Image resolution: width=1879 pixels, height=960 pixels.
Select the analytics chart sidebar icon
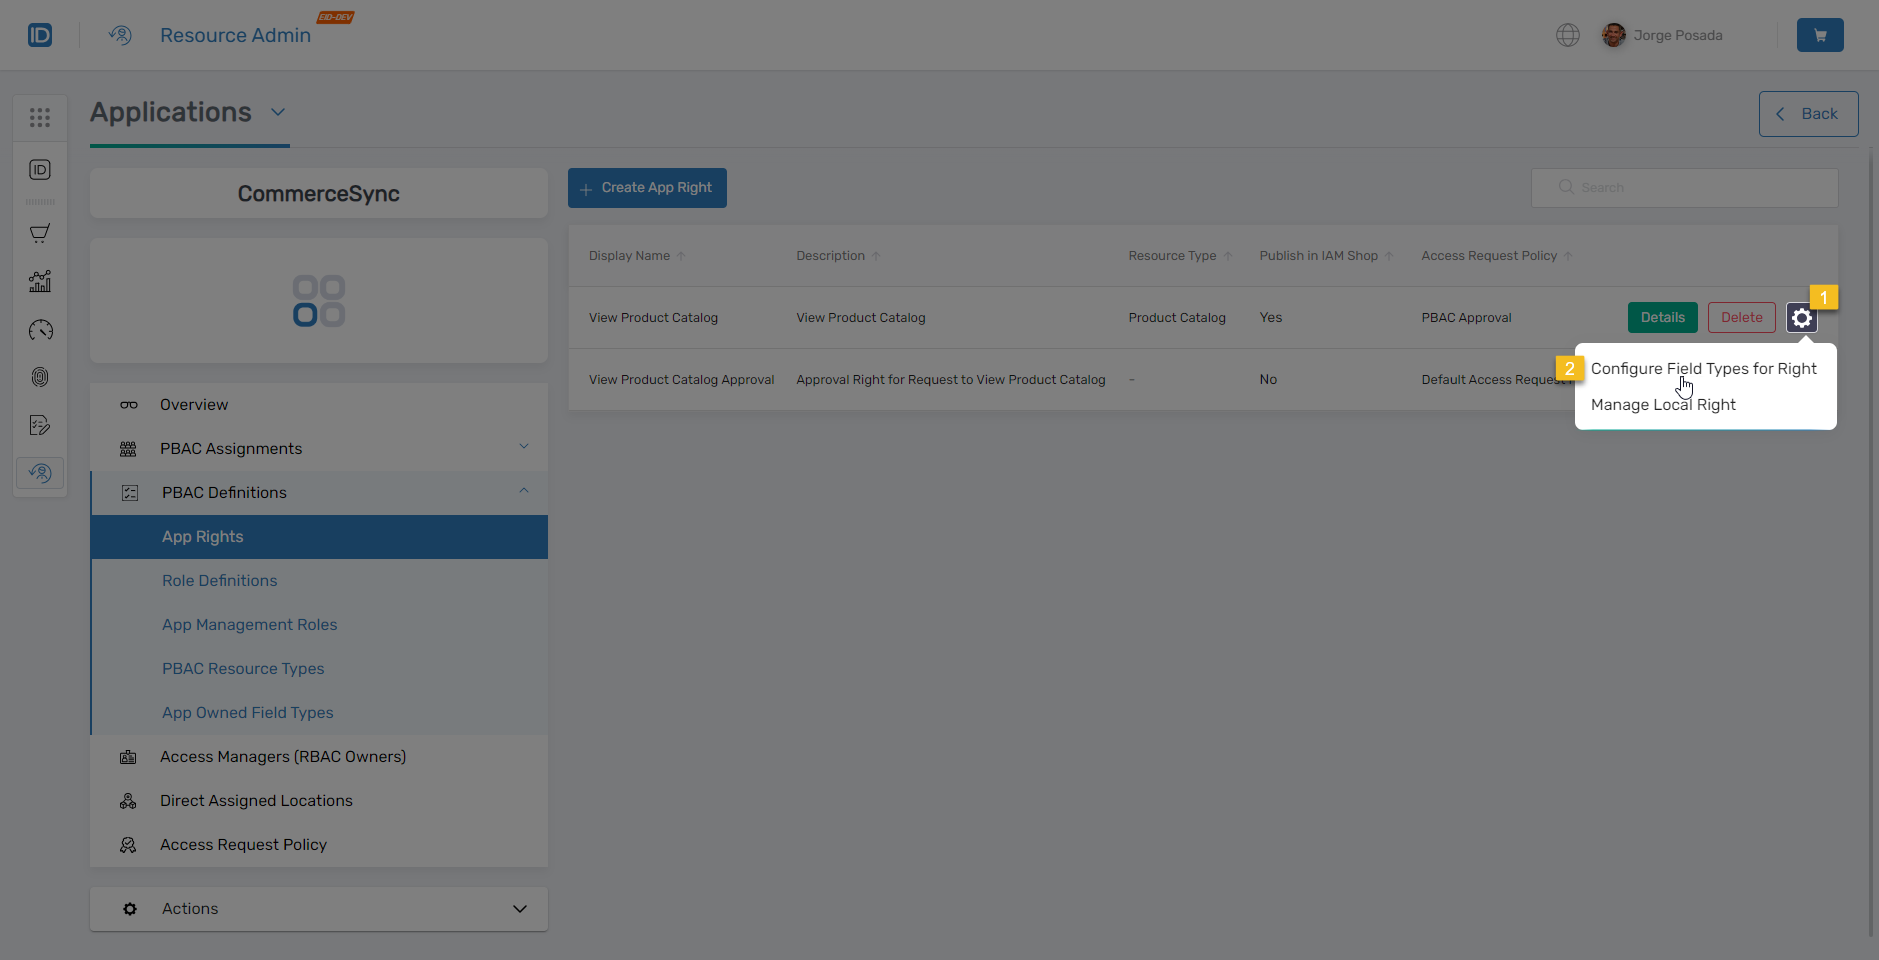pos(40,281)
